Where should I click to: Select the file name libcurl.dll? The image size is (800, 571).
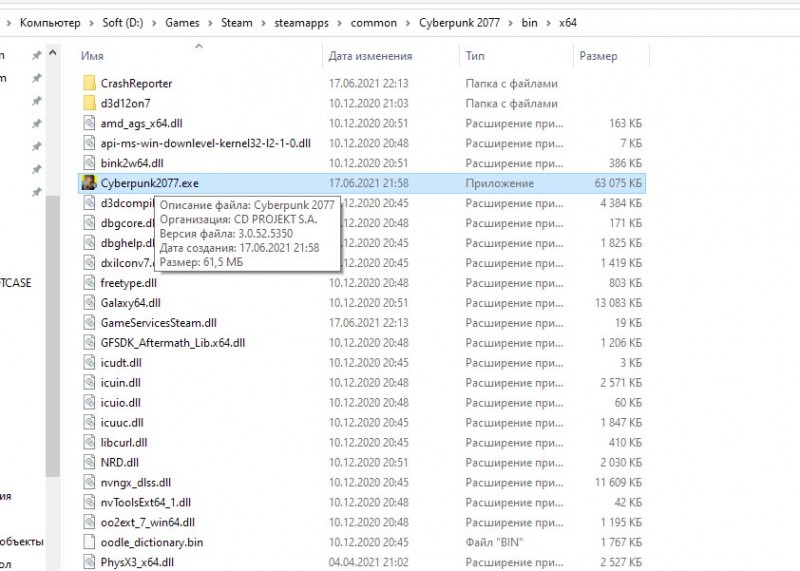[x=124, y=442]
